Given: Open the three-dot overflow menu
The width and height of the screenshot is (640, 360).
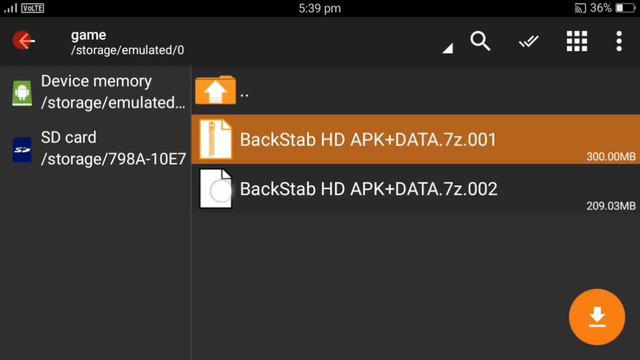Looking at the screenshot, I should click(619, 41).
